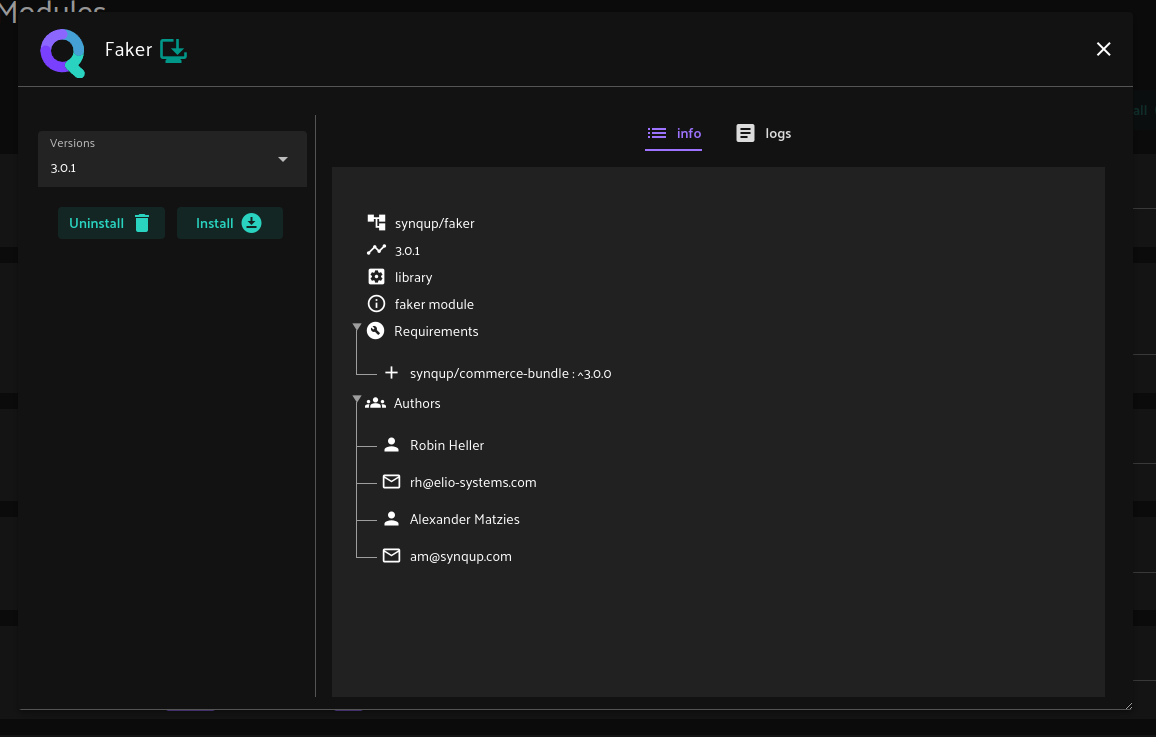Click the Requirements label
The image size is (1156, 737).
pos(436,332)
